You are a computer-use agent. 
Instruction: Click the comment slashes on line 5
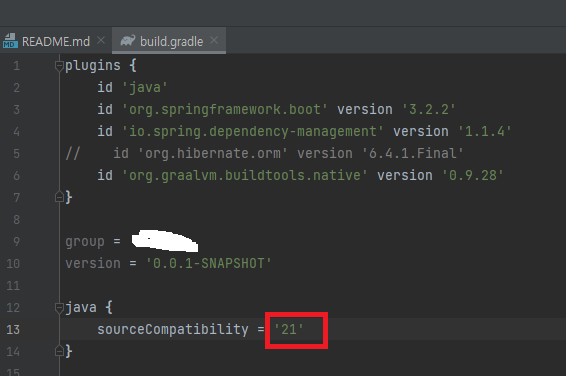point(73,153)
